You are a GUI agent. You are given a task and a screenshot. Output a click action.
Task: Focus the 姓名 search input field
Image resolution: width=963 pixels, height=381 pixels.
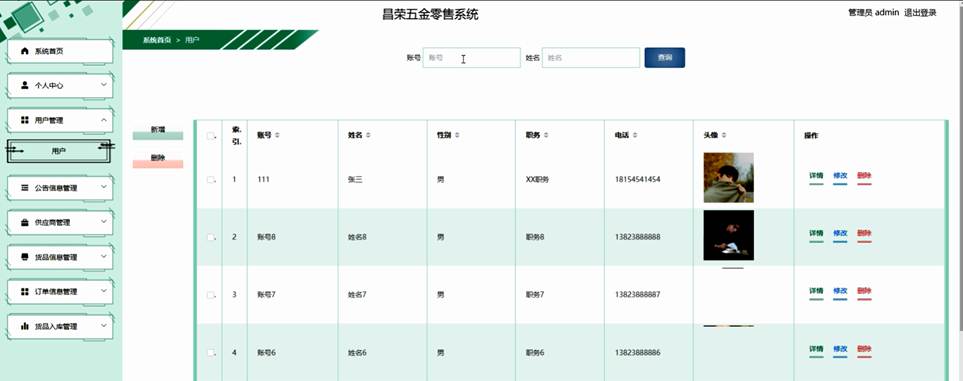point(591,58)
